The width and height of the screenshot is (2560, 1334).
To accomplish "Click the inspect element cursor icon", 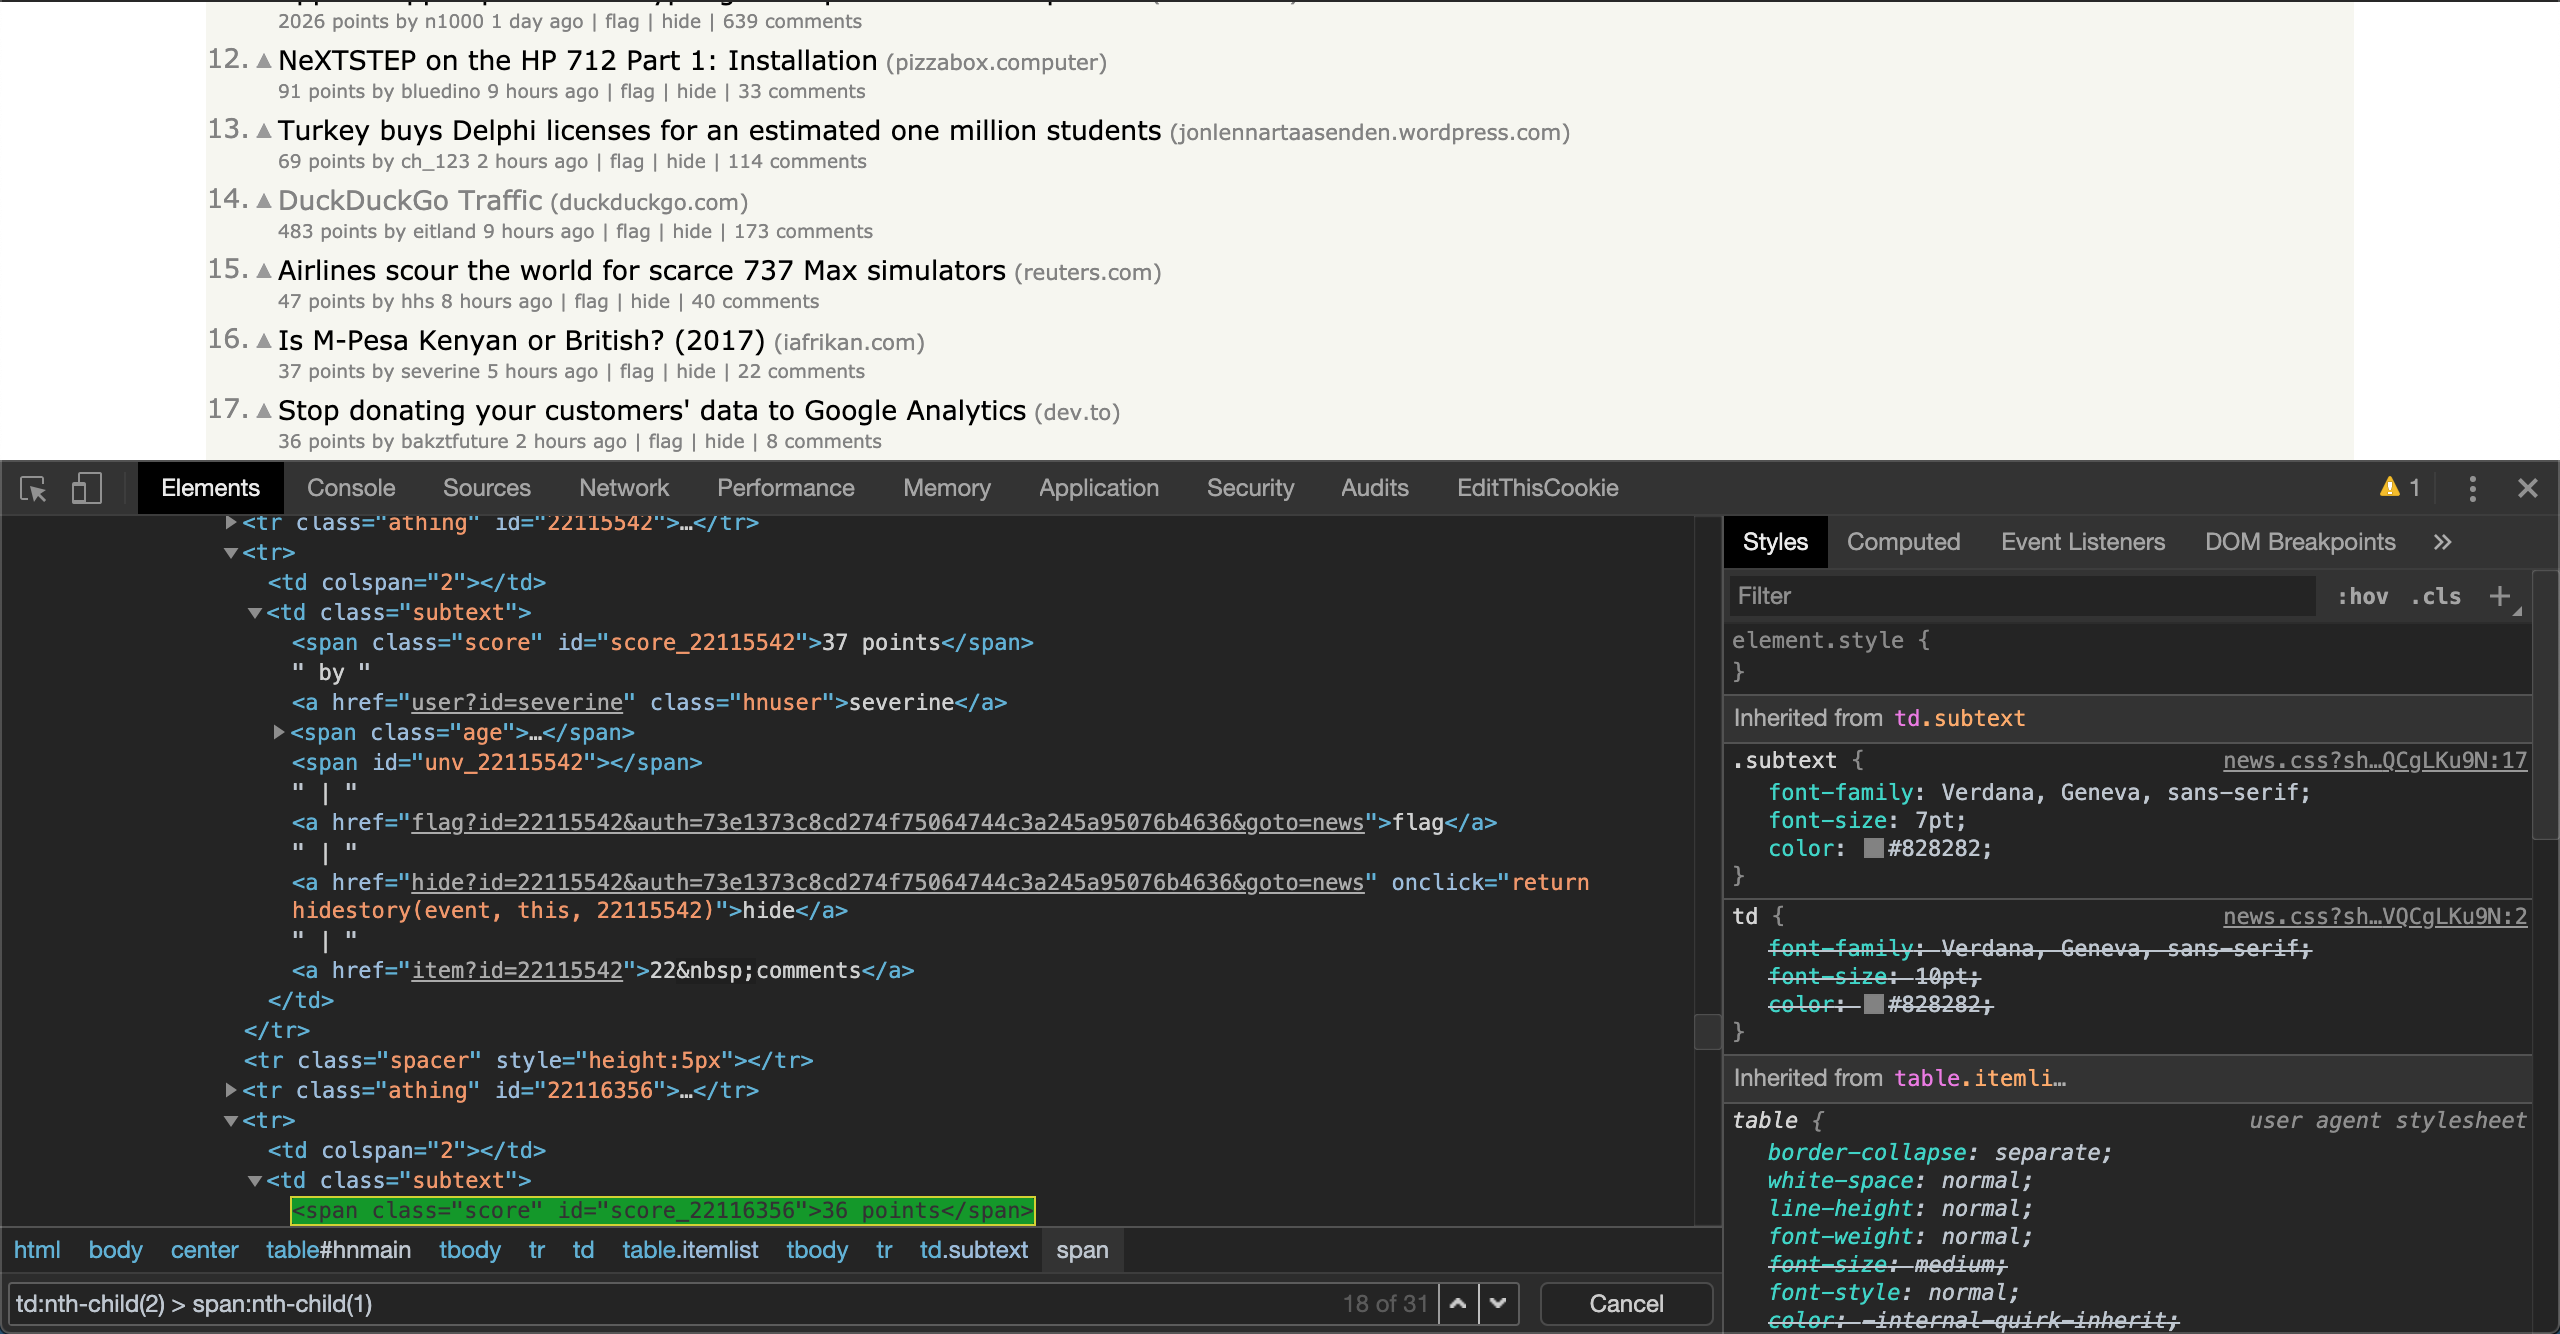I will pyautogui.click(x=34, y=488).
